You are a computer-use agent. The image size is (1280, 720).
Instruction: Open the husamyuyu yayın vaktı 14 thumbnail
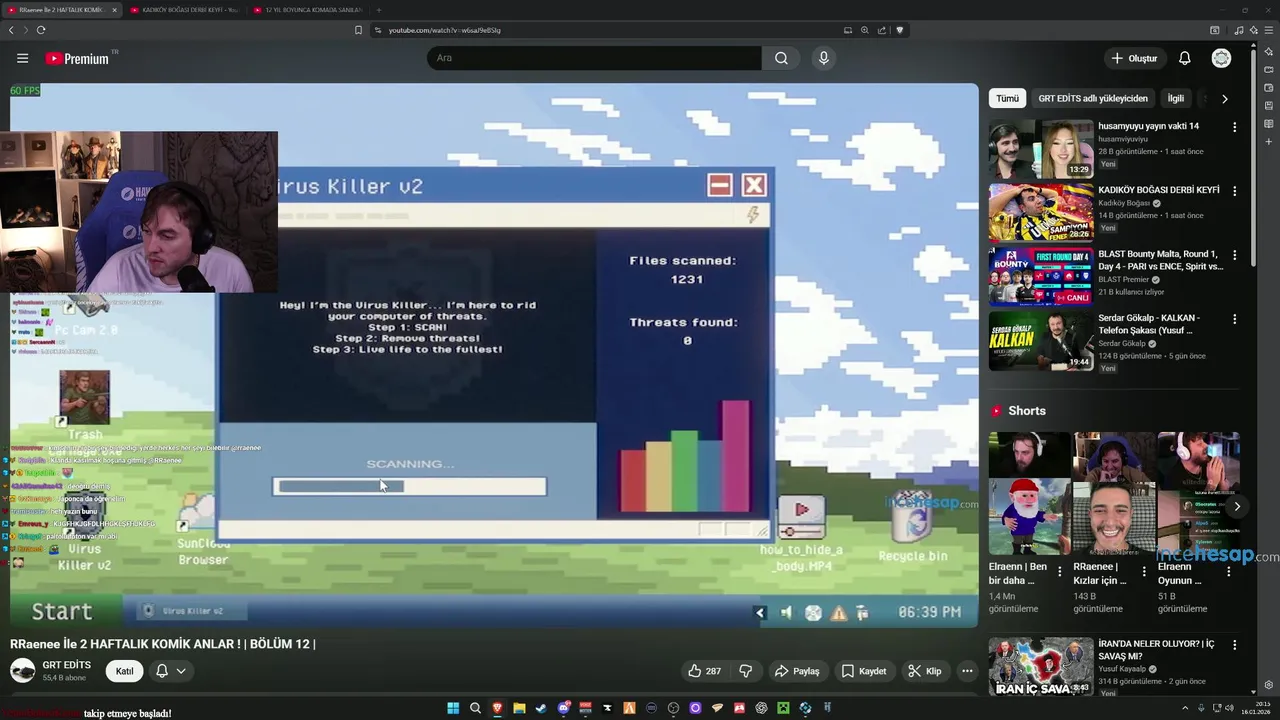click(x=1040, y=149)
